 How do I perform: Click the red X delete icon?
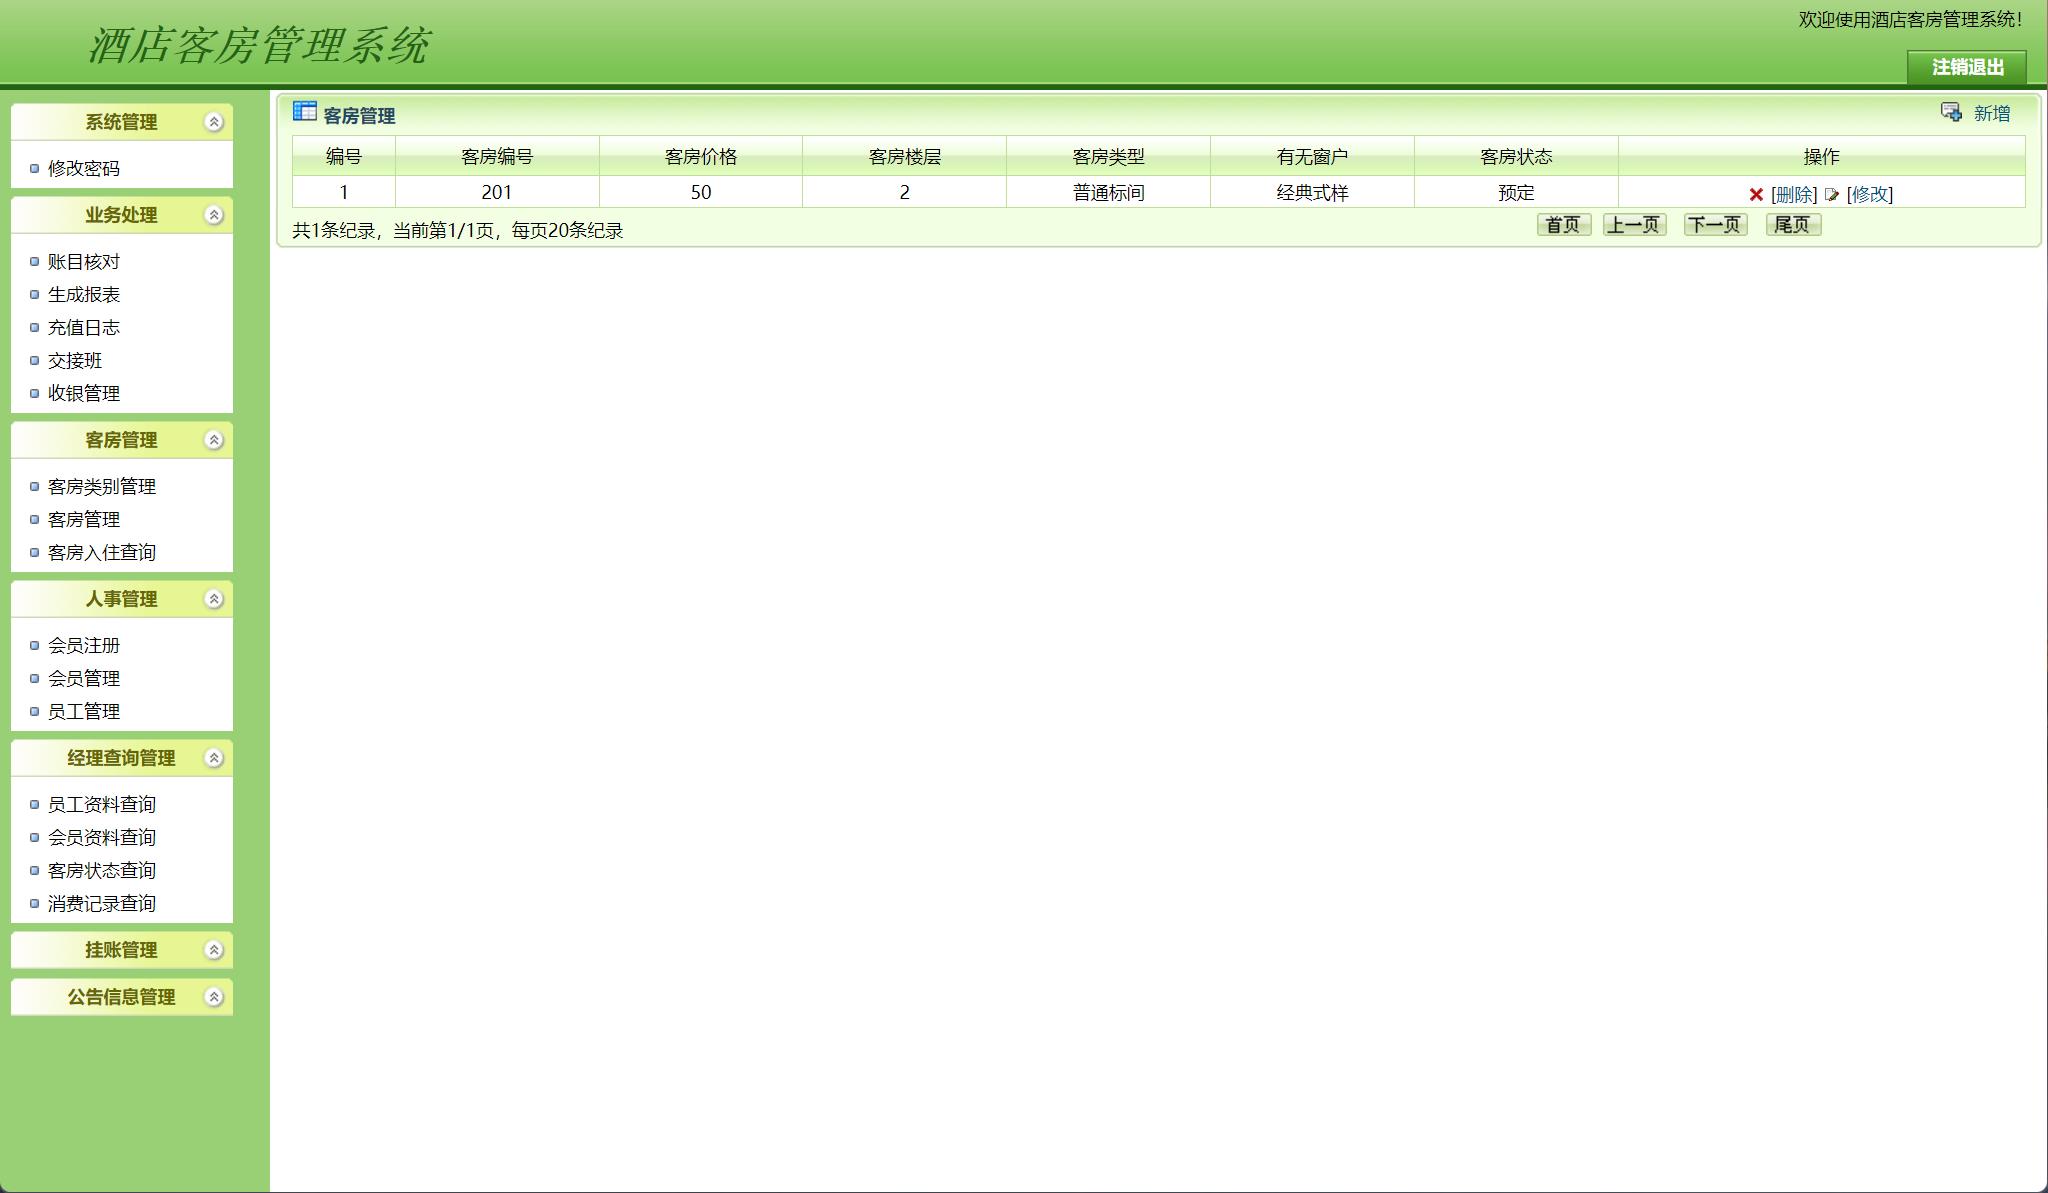[1756, 195]
